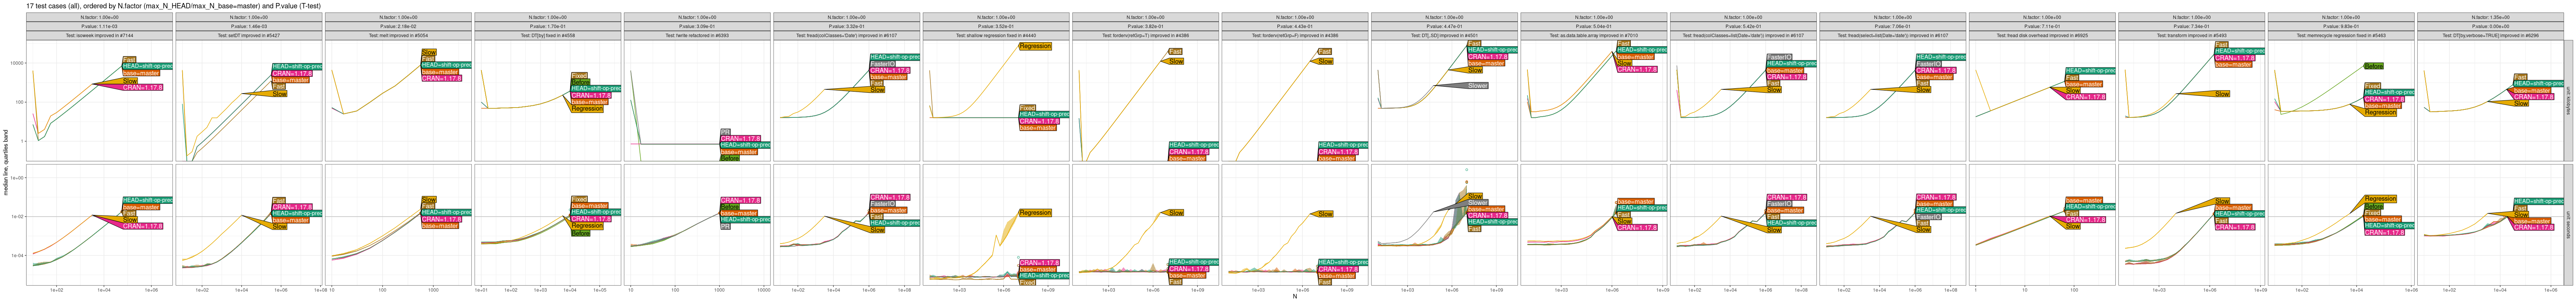Click the melt improved in #5054 panel title
Viewport: 2576px width, 303px height.
click(x=398, y=35)
